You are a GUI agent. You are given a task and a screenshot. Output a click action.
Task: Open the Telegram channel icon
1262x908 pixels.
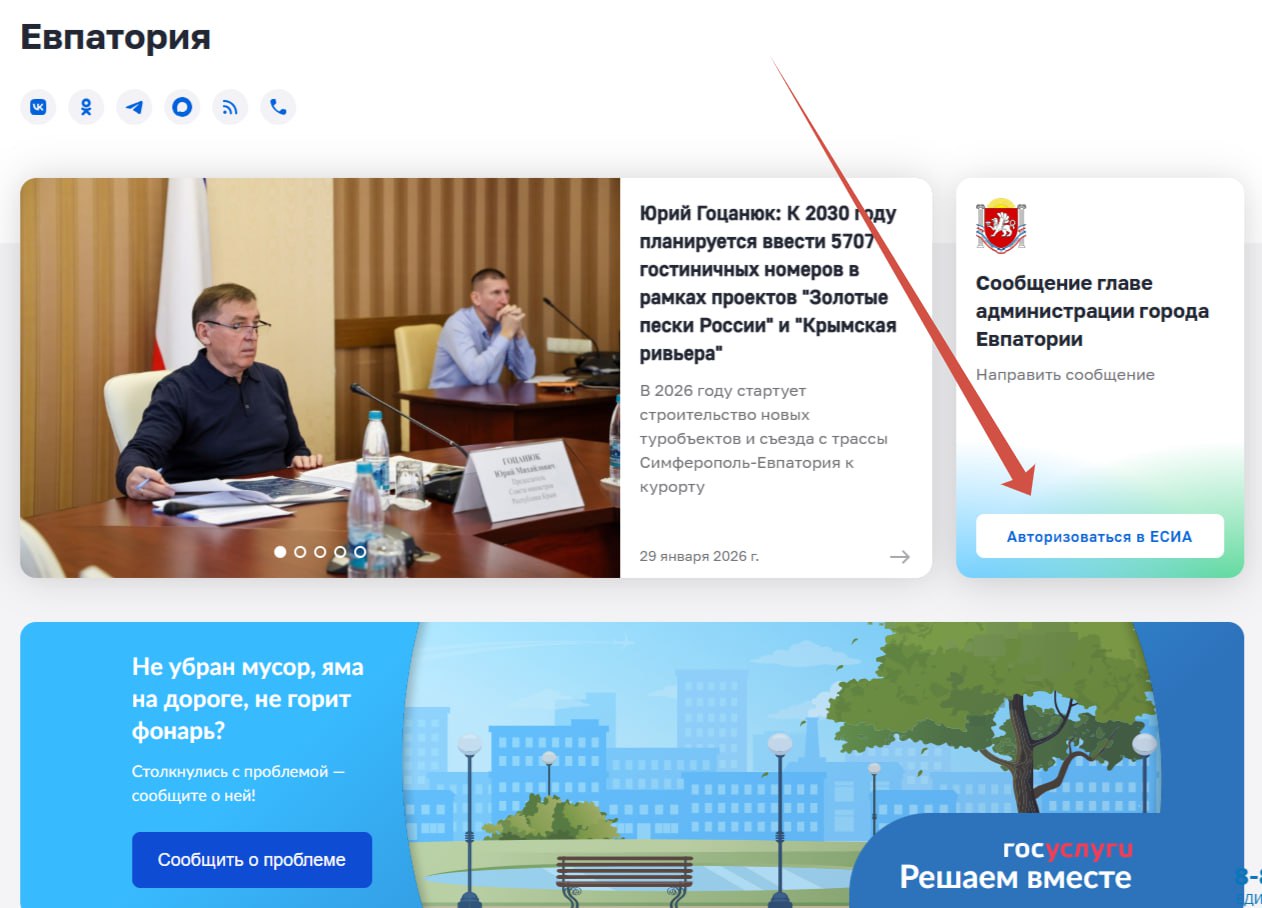(x=134, y=107)
